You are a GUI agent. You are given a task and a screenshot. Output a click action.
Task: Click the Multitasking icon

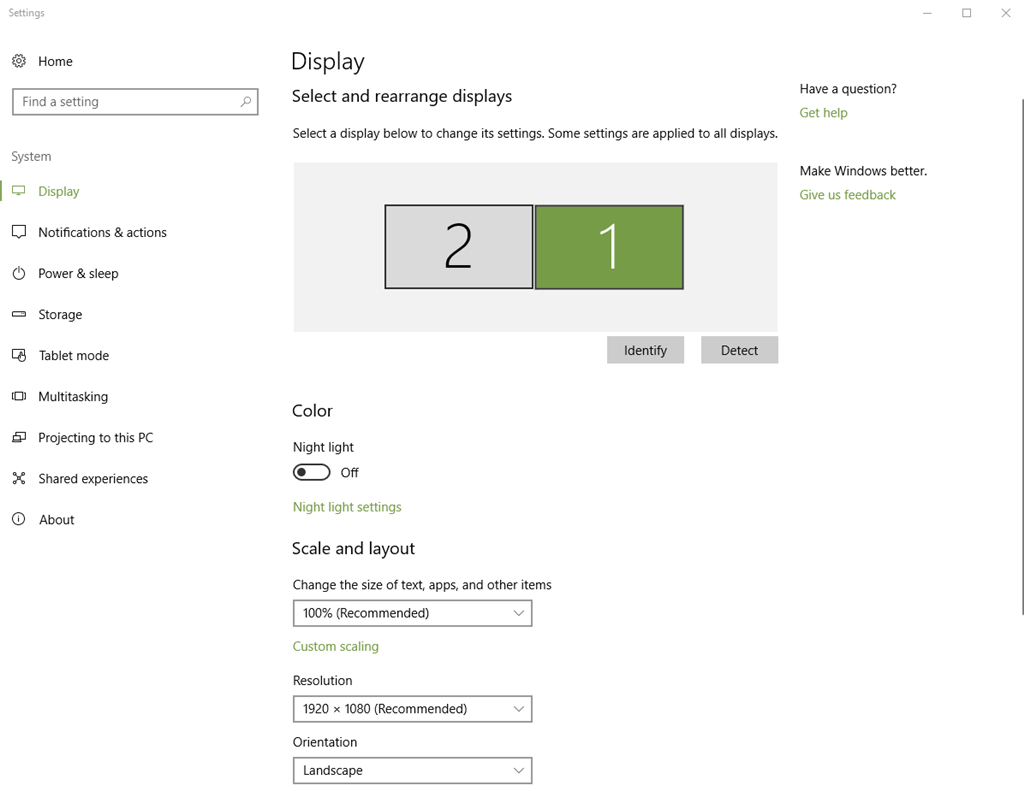[19, 396]
